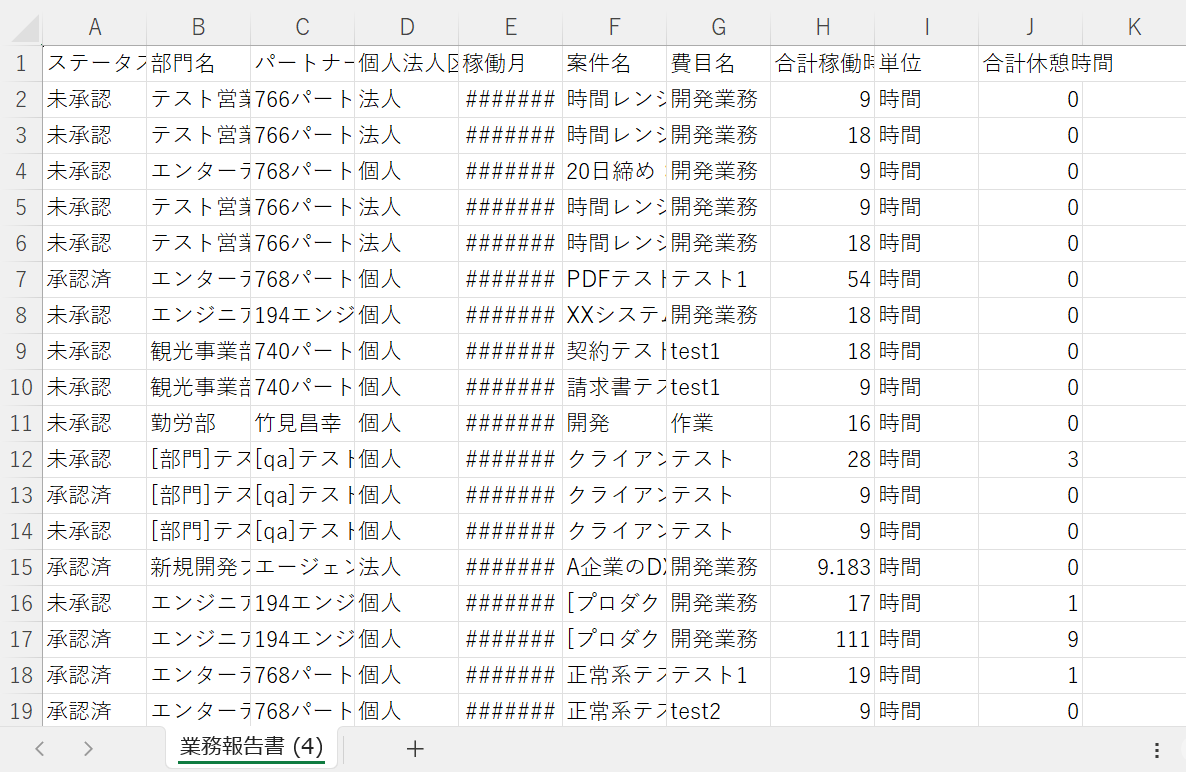Click the select-all corner triangle
The width and height of the screenshot is (1186, 772).
[x=26, y=28]
